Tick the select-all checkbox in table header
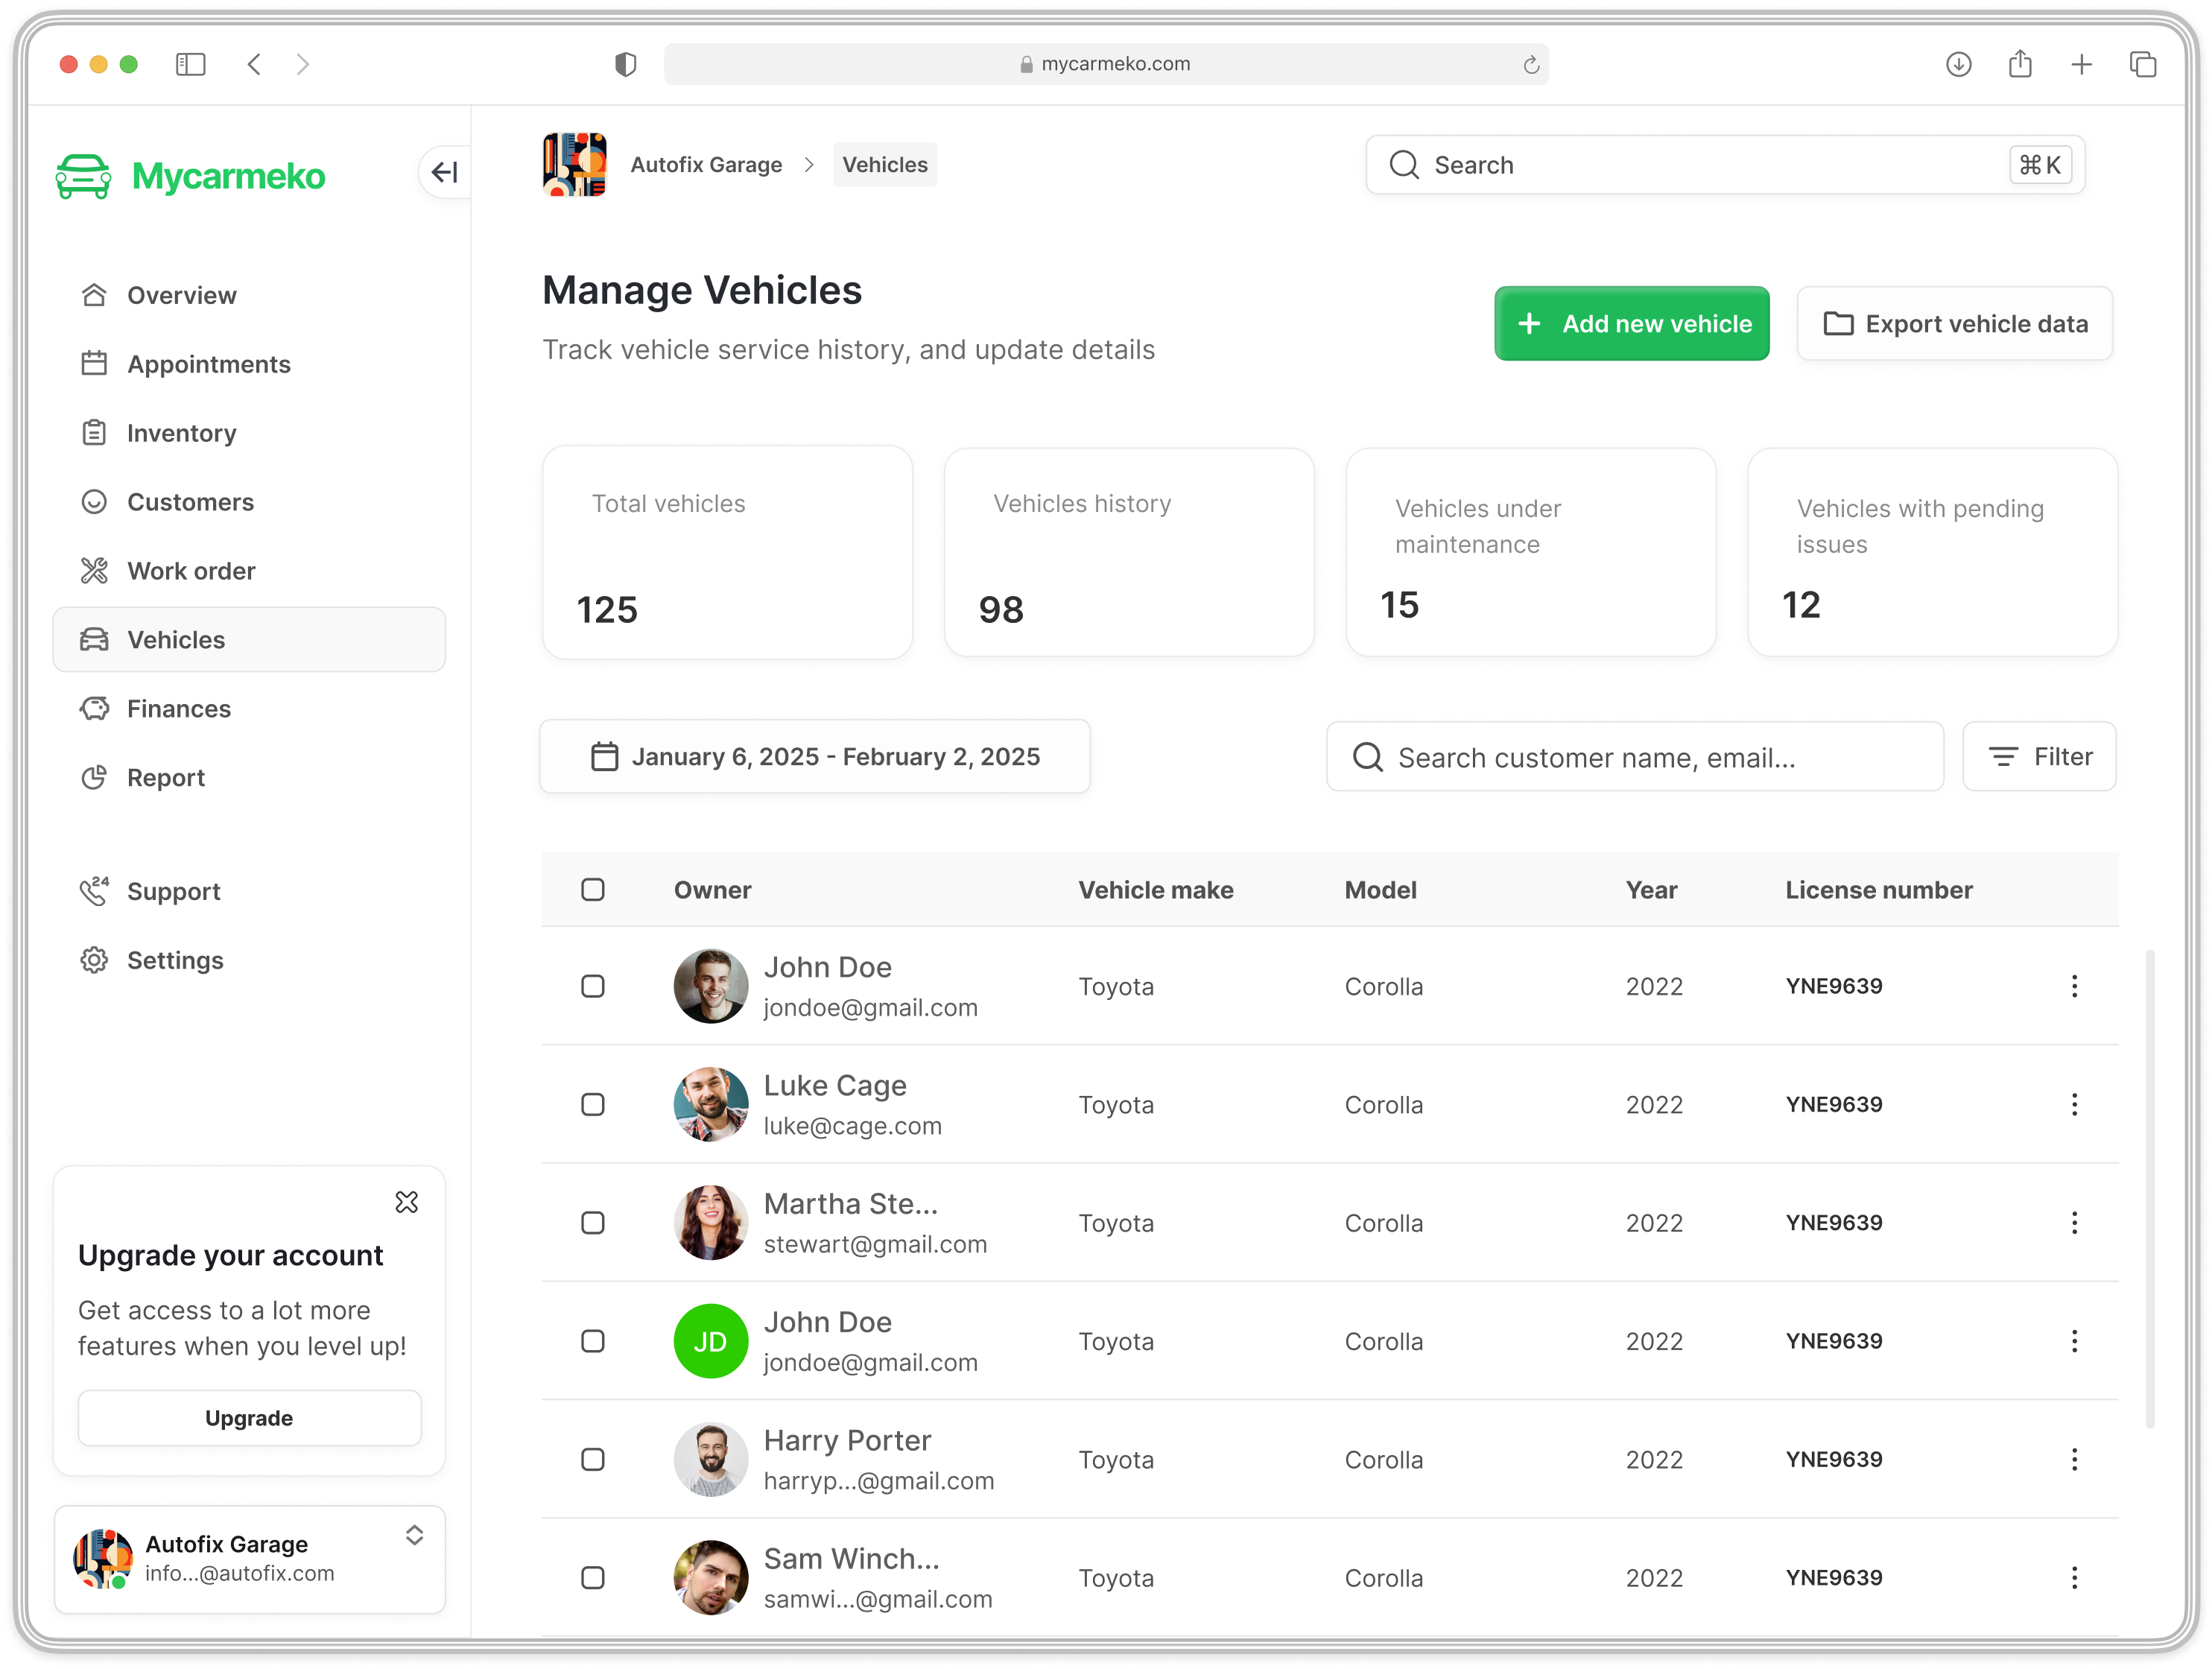 [x=593, y=890]
